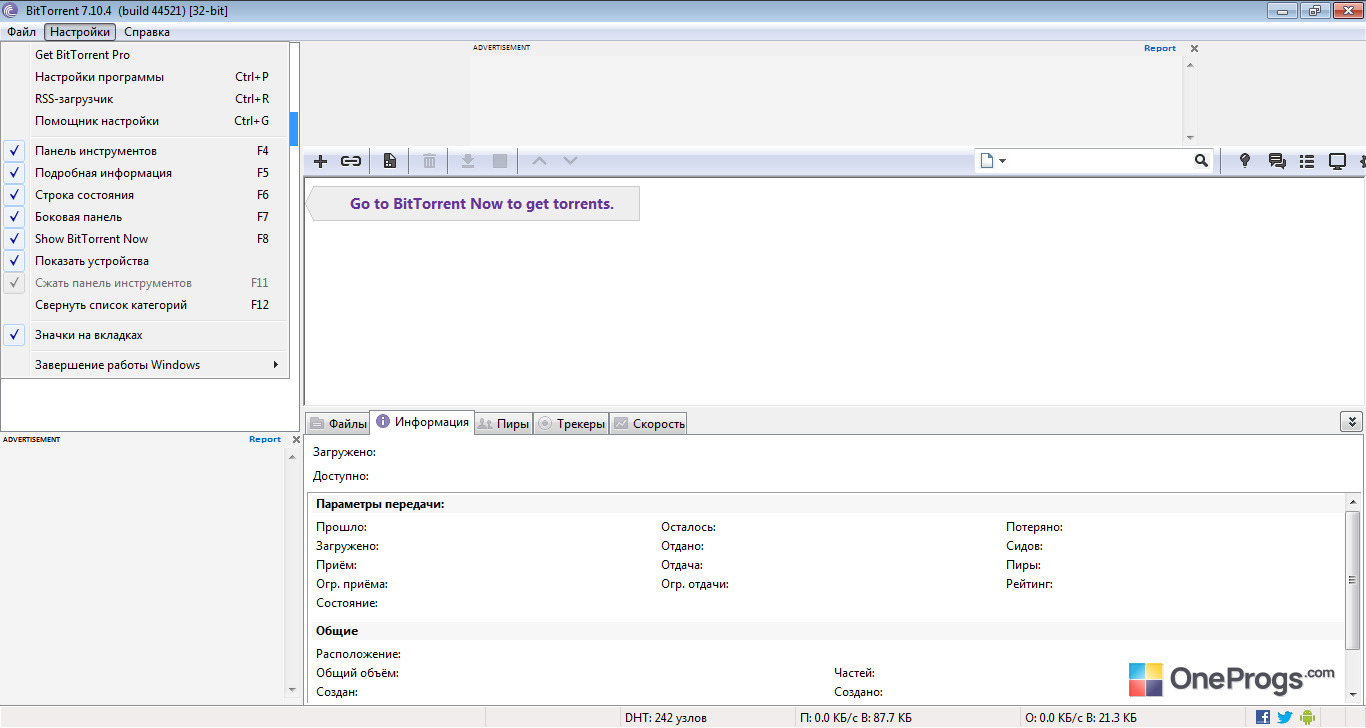Viewport: 1366px width, 728px height.
Task: Open the Файл menu
Action: coord(21,32)
